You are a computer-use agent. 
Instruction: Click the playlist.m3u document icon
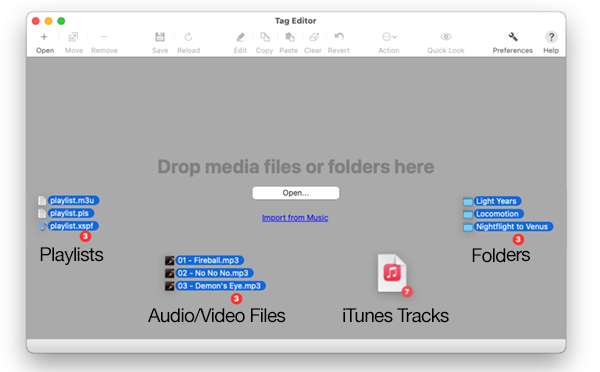[42, 201]
